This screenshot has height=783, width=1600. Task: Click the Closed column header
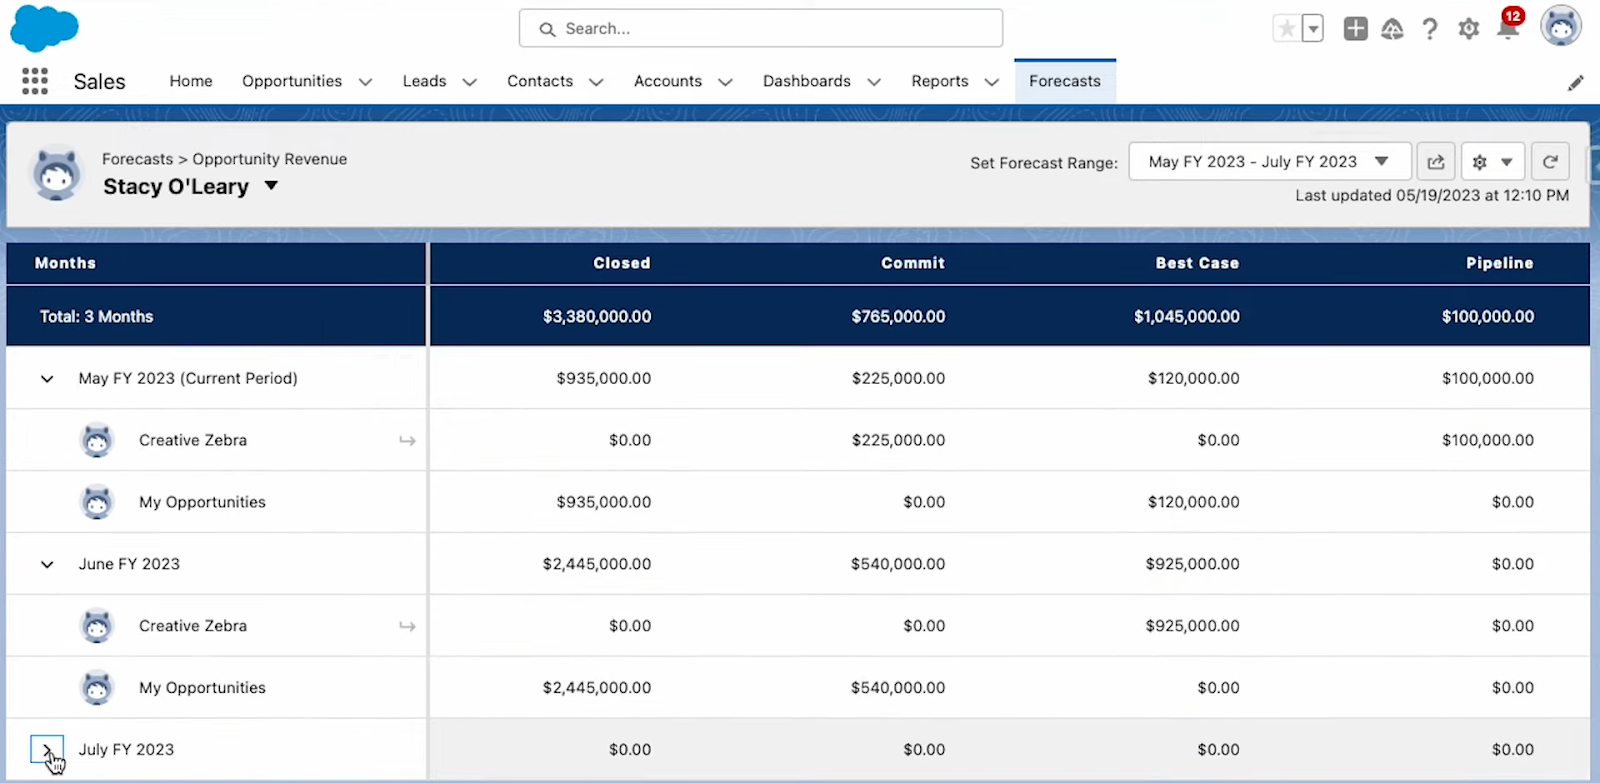point(621,263)
